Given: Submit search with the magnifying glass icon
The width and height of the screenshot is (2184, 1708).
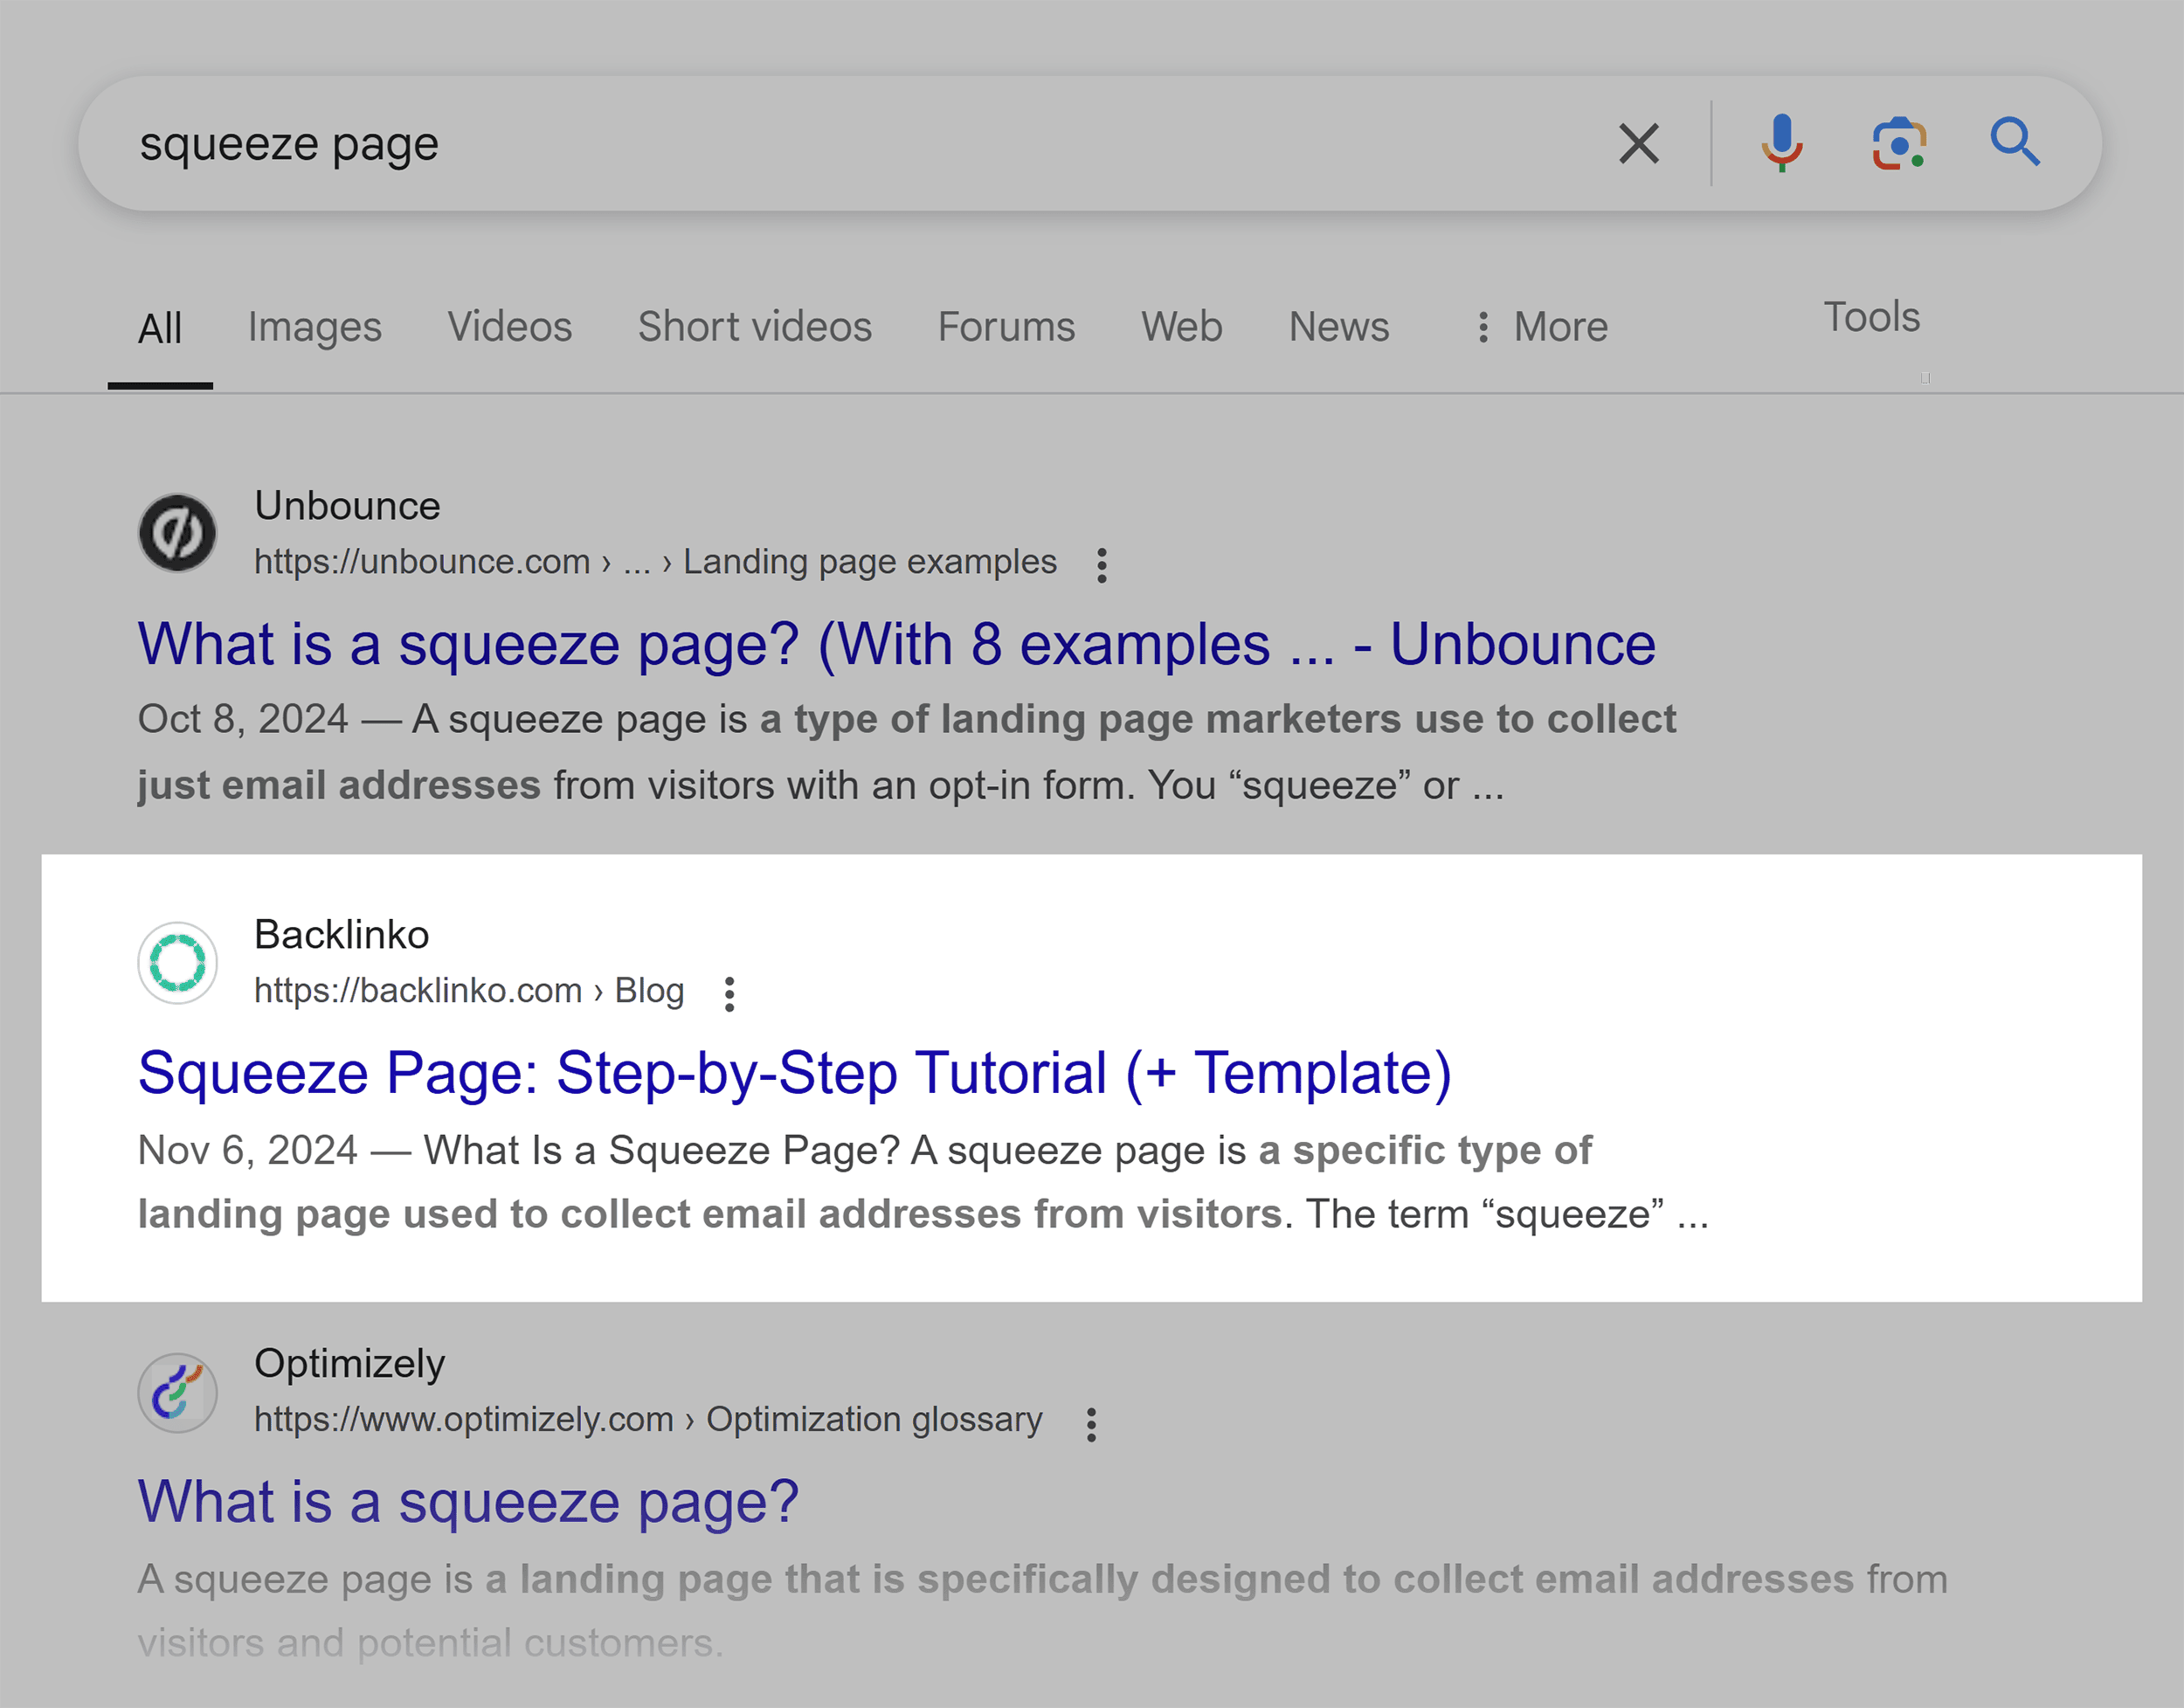Looking at the screenshot, I should pos(2014,142).
